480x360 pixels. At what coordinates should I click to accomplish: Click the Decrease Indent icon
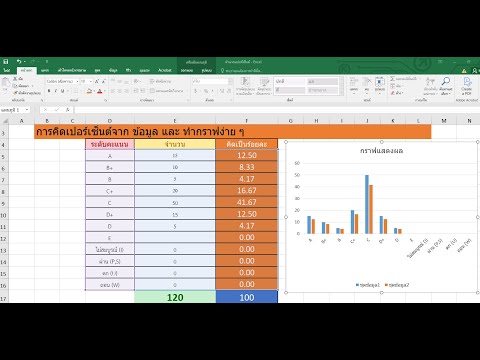(x=136, y=91)
